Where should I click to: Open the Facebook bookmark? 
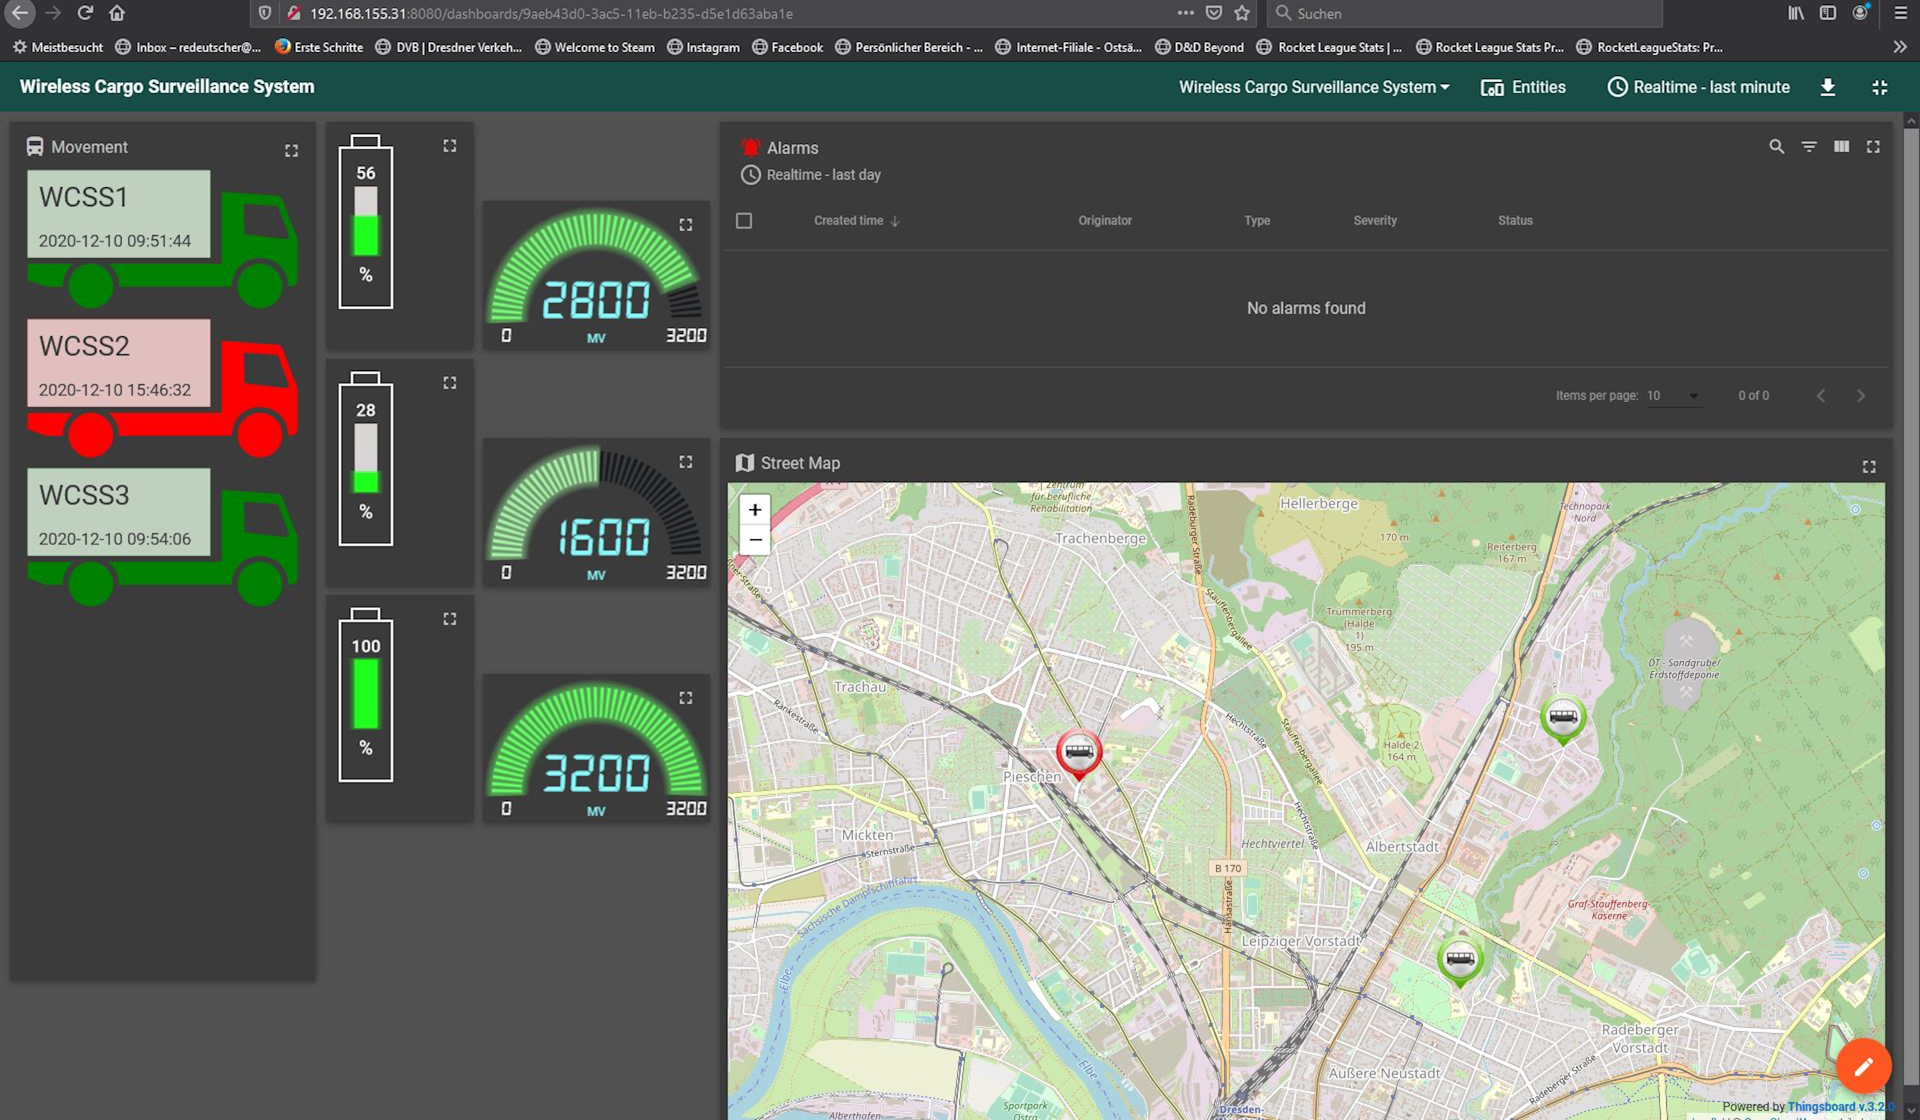(788, 47)
